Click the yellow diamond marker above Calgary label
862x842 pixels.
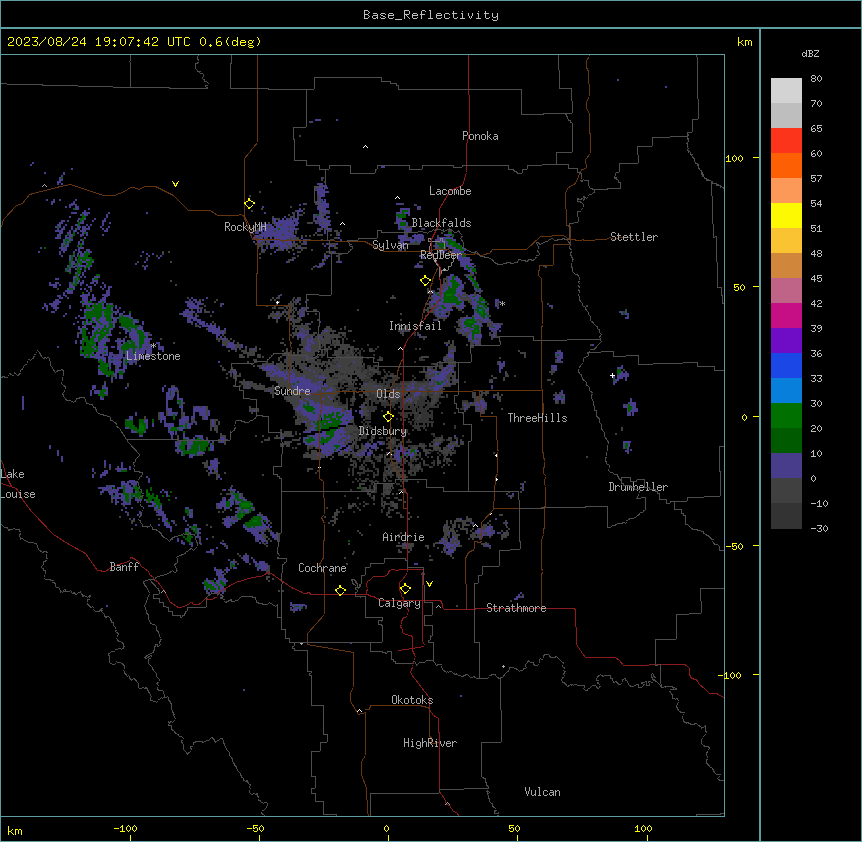point(405,589)
